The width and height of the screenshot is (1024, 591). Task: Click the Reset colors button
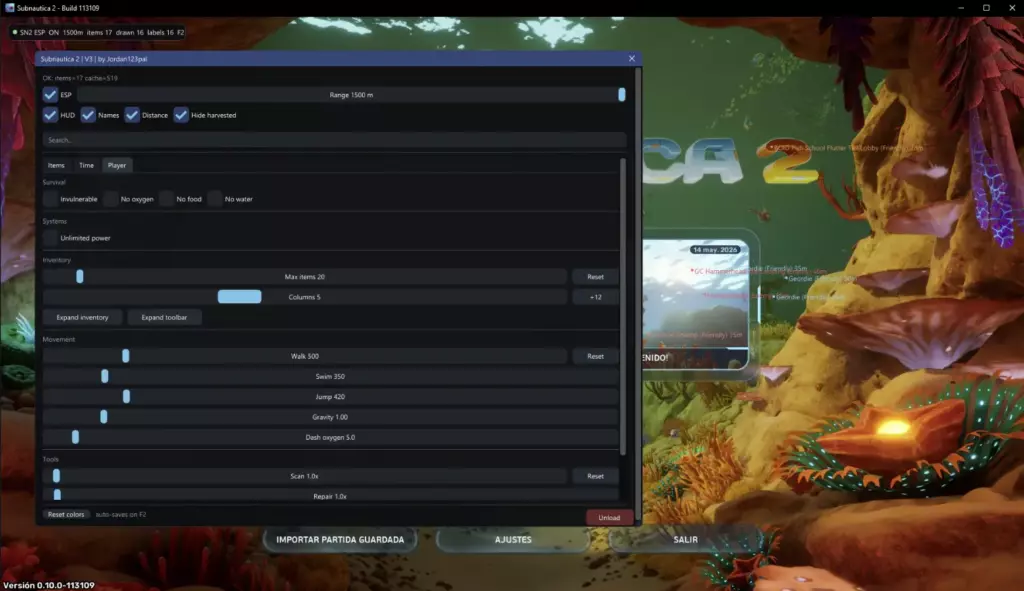66,515
